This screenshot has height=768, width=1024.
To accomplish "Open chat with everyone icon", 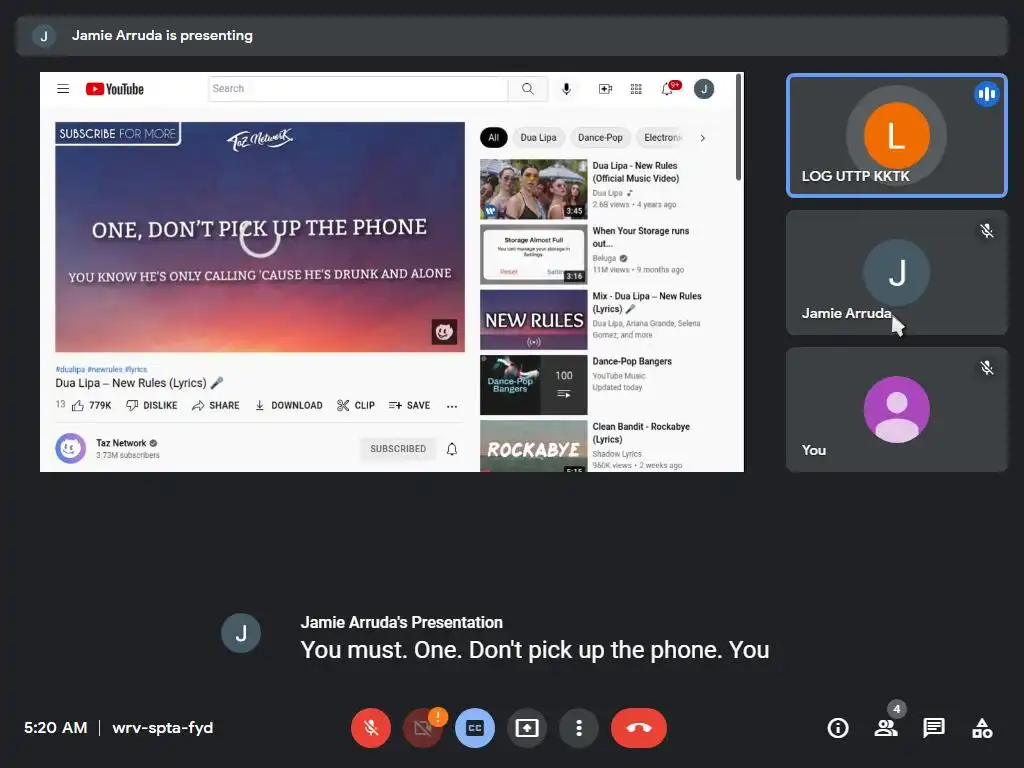I will (x=934, y=728).
